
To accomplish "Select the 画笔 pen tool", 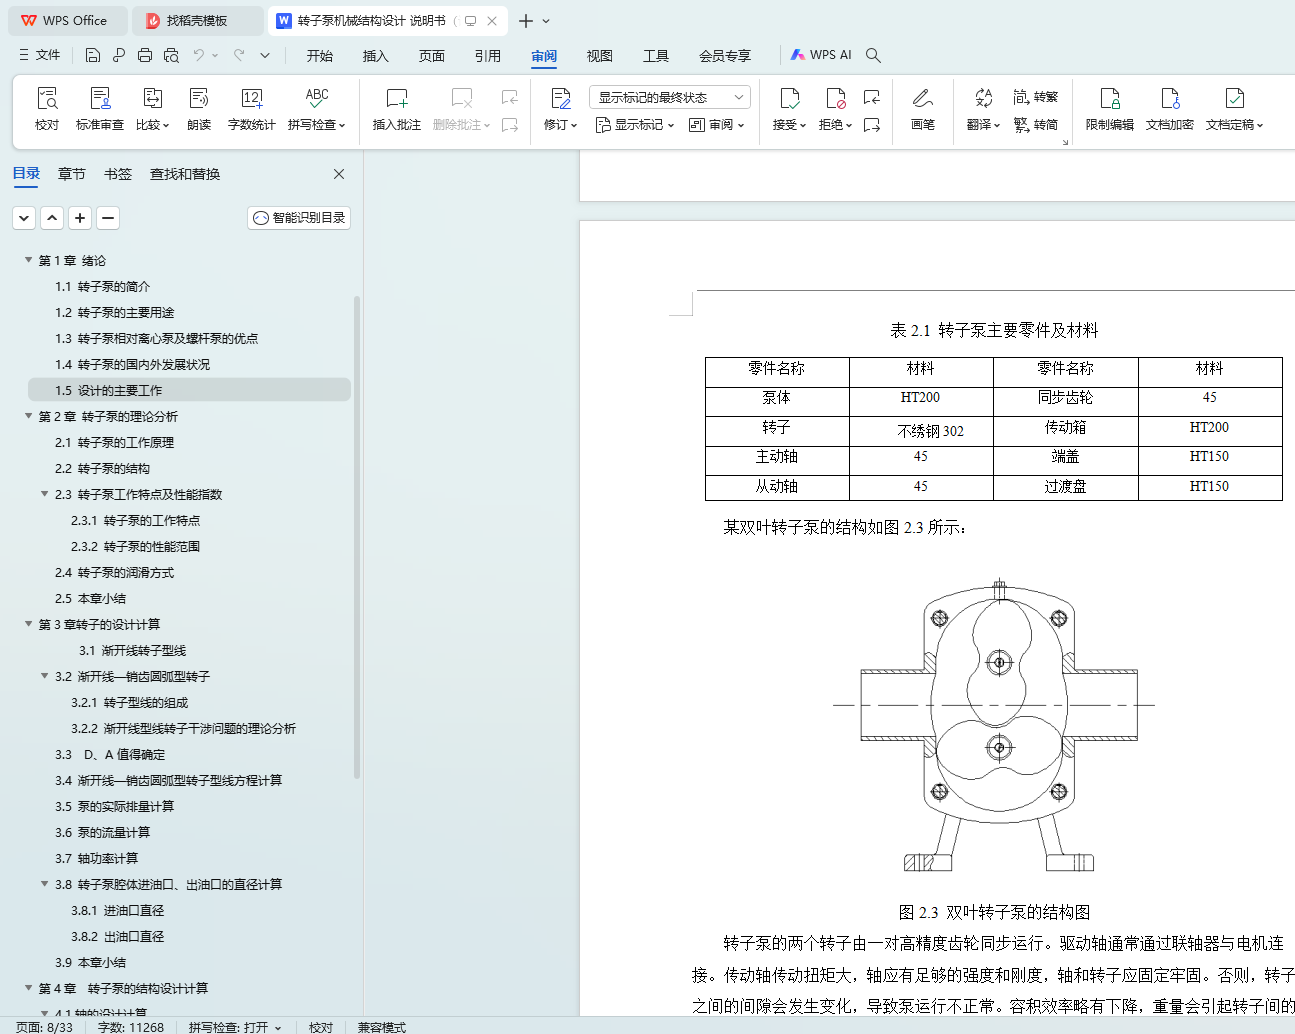I will click(923, 108).
